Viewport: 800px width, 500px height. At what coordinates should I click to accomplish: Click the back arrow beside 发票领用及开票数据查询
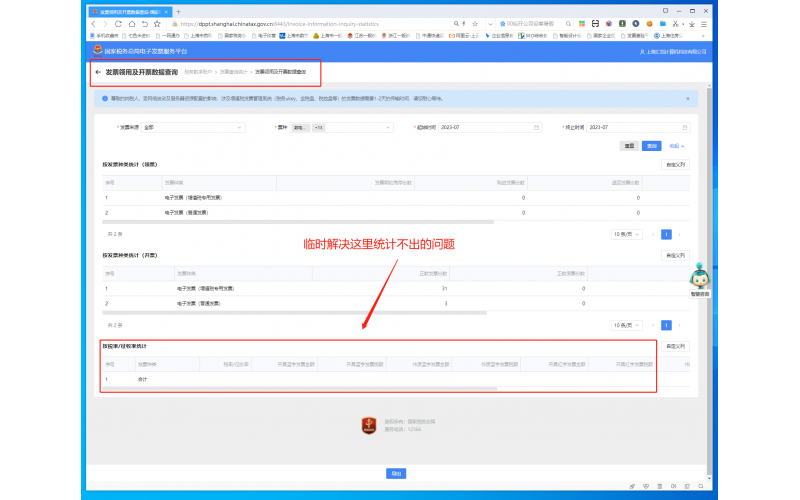(97, 72)
